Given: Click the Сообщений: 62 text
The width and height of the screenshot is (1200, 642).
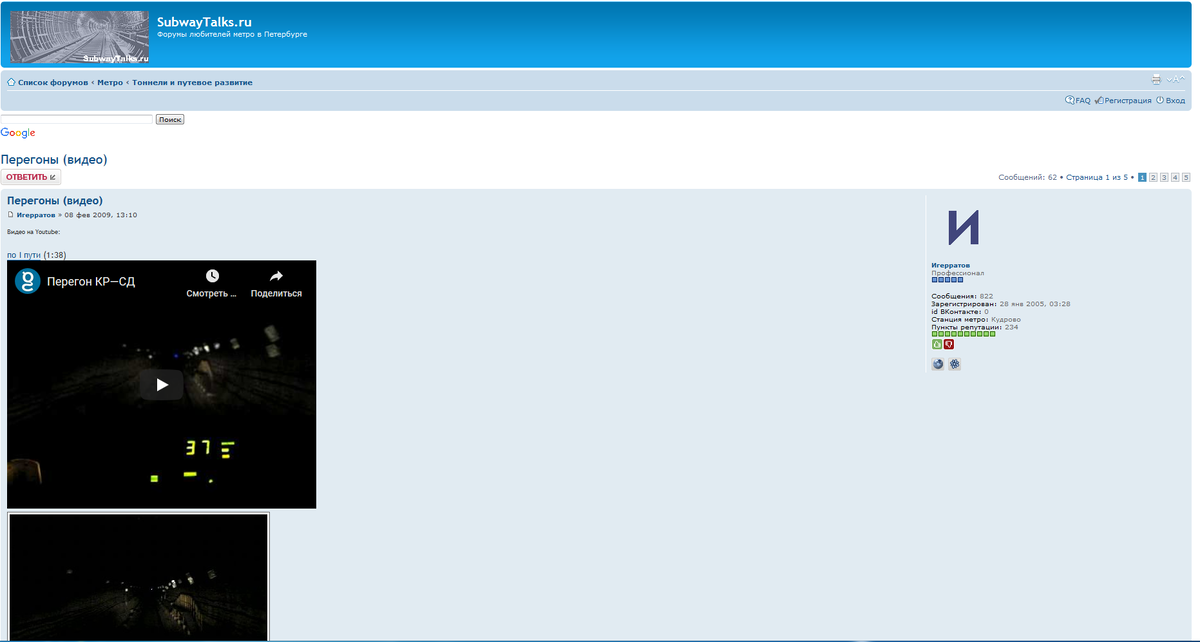Looking at the screenshot, I should 1028,177.
